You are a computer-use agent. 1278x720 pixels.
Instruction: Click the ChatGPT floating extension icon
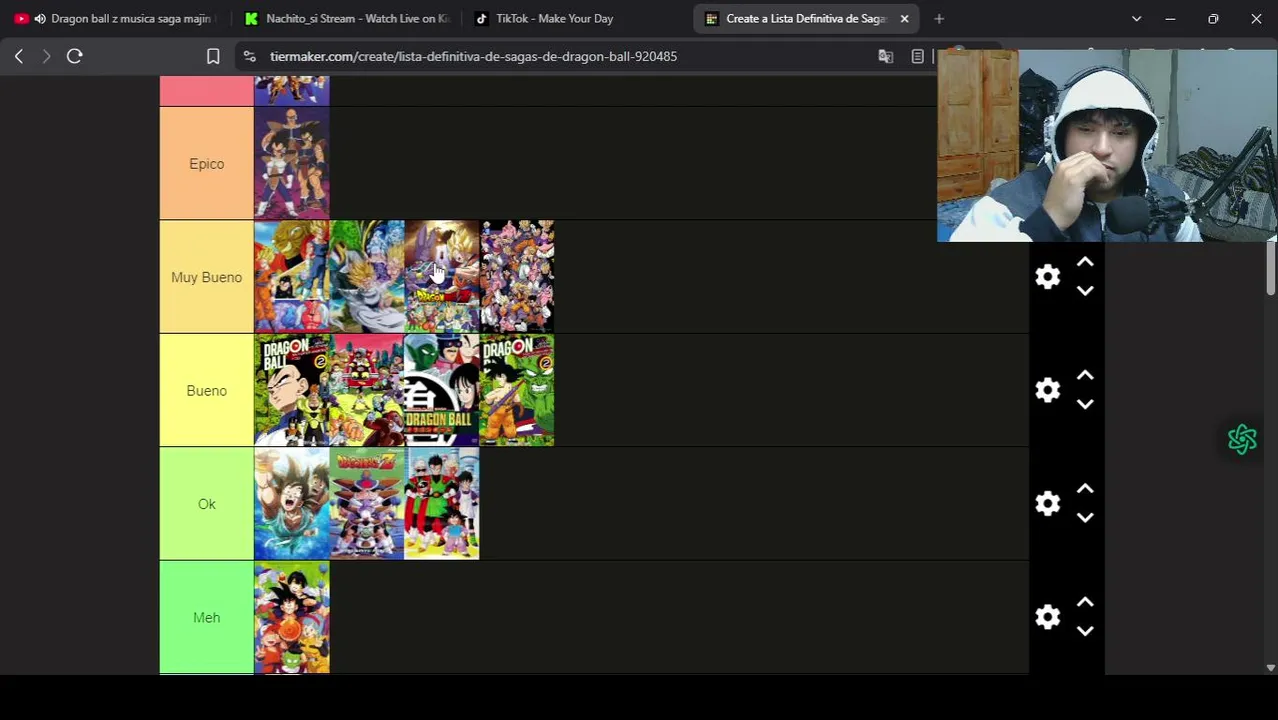[1242, 439]
